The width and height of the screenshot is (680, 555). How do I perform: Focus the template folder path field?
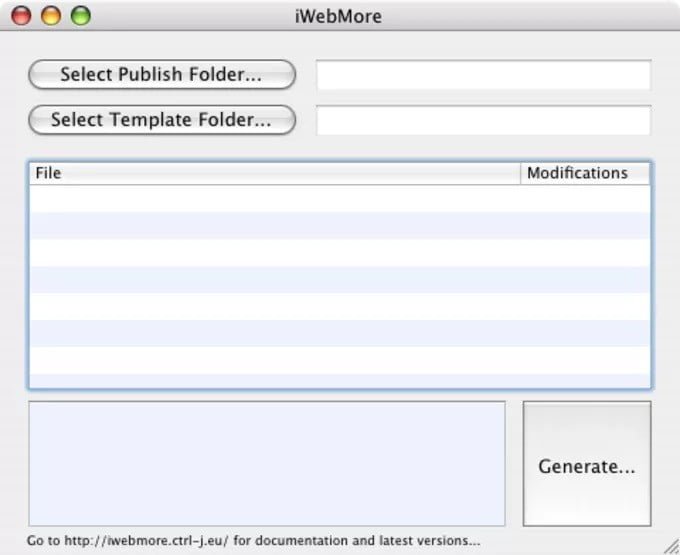pos(483,120)
